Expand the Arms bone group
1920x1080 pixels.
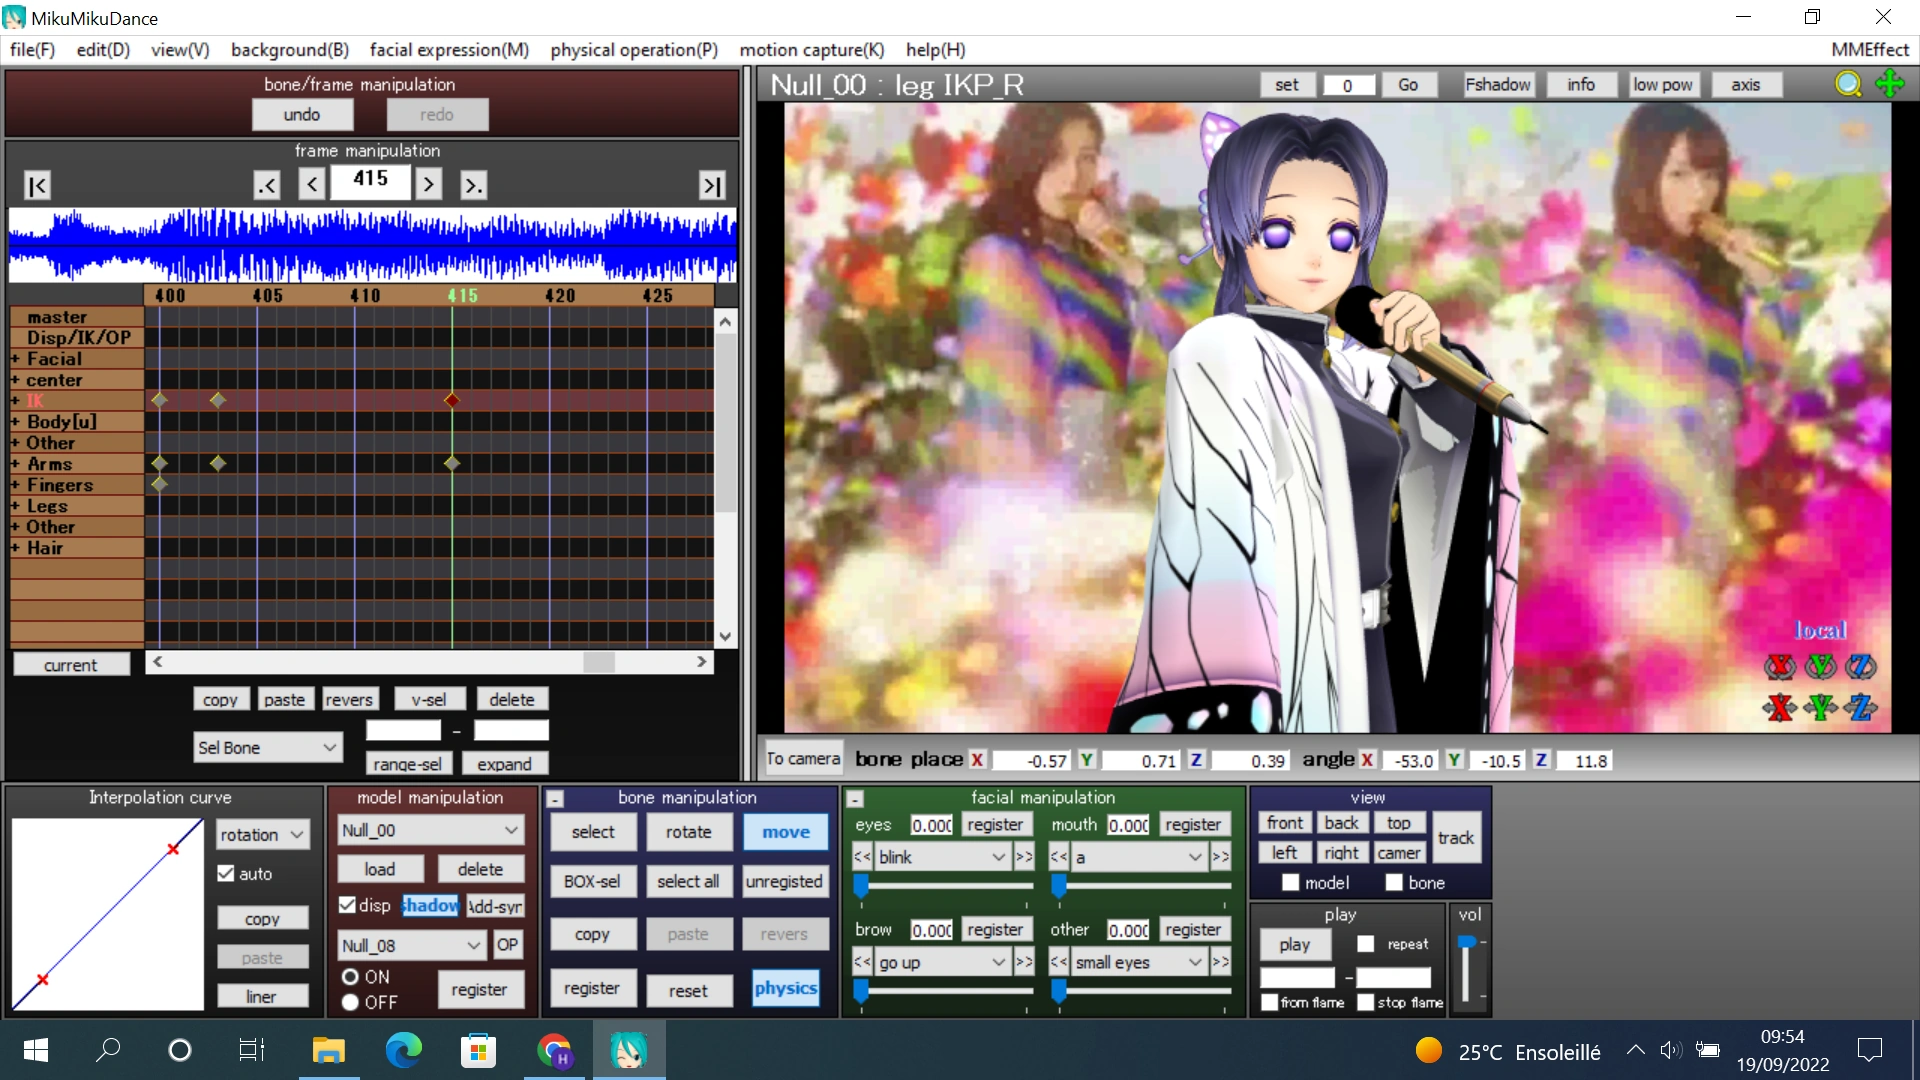[x=15, y=464]
